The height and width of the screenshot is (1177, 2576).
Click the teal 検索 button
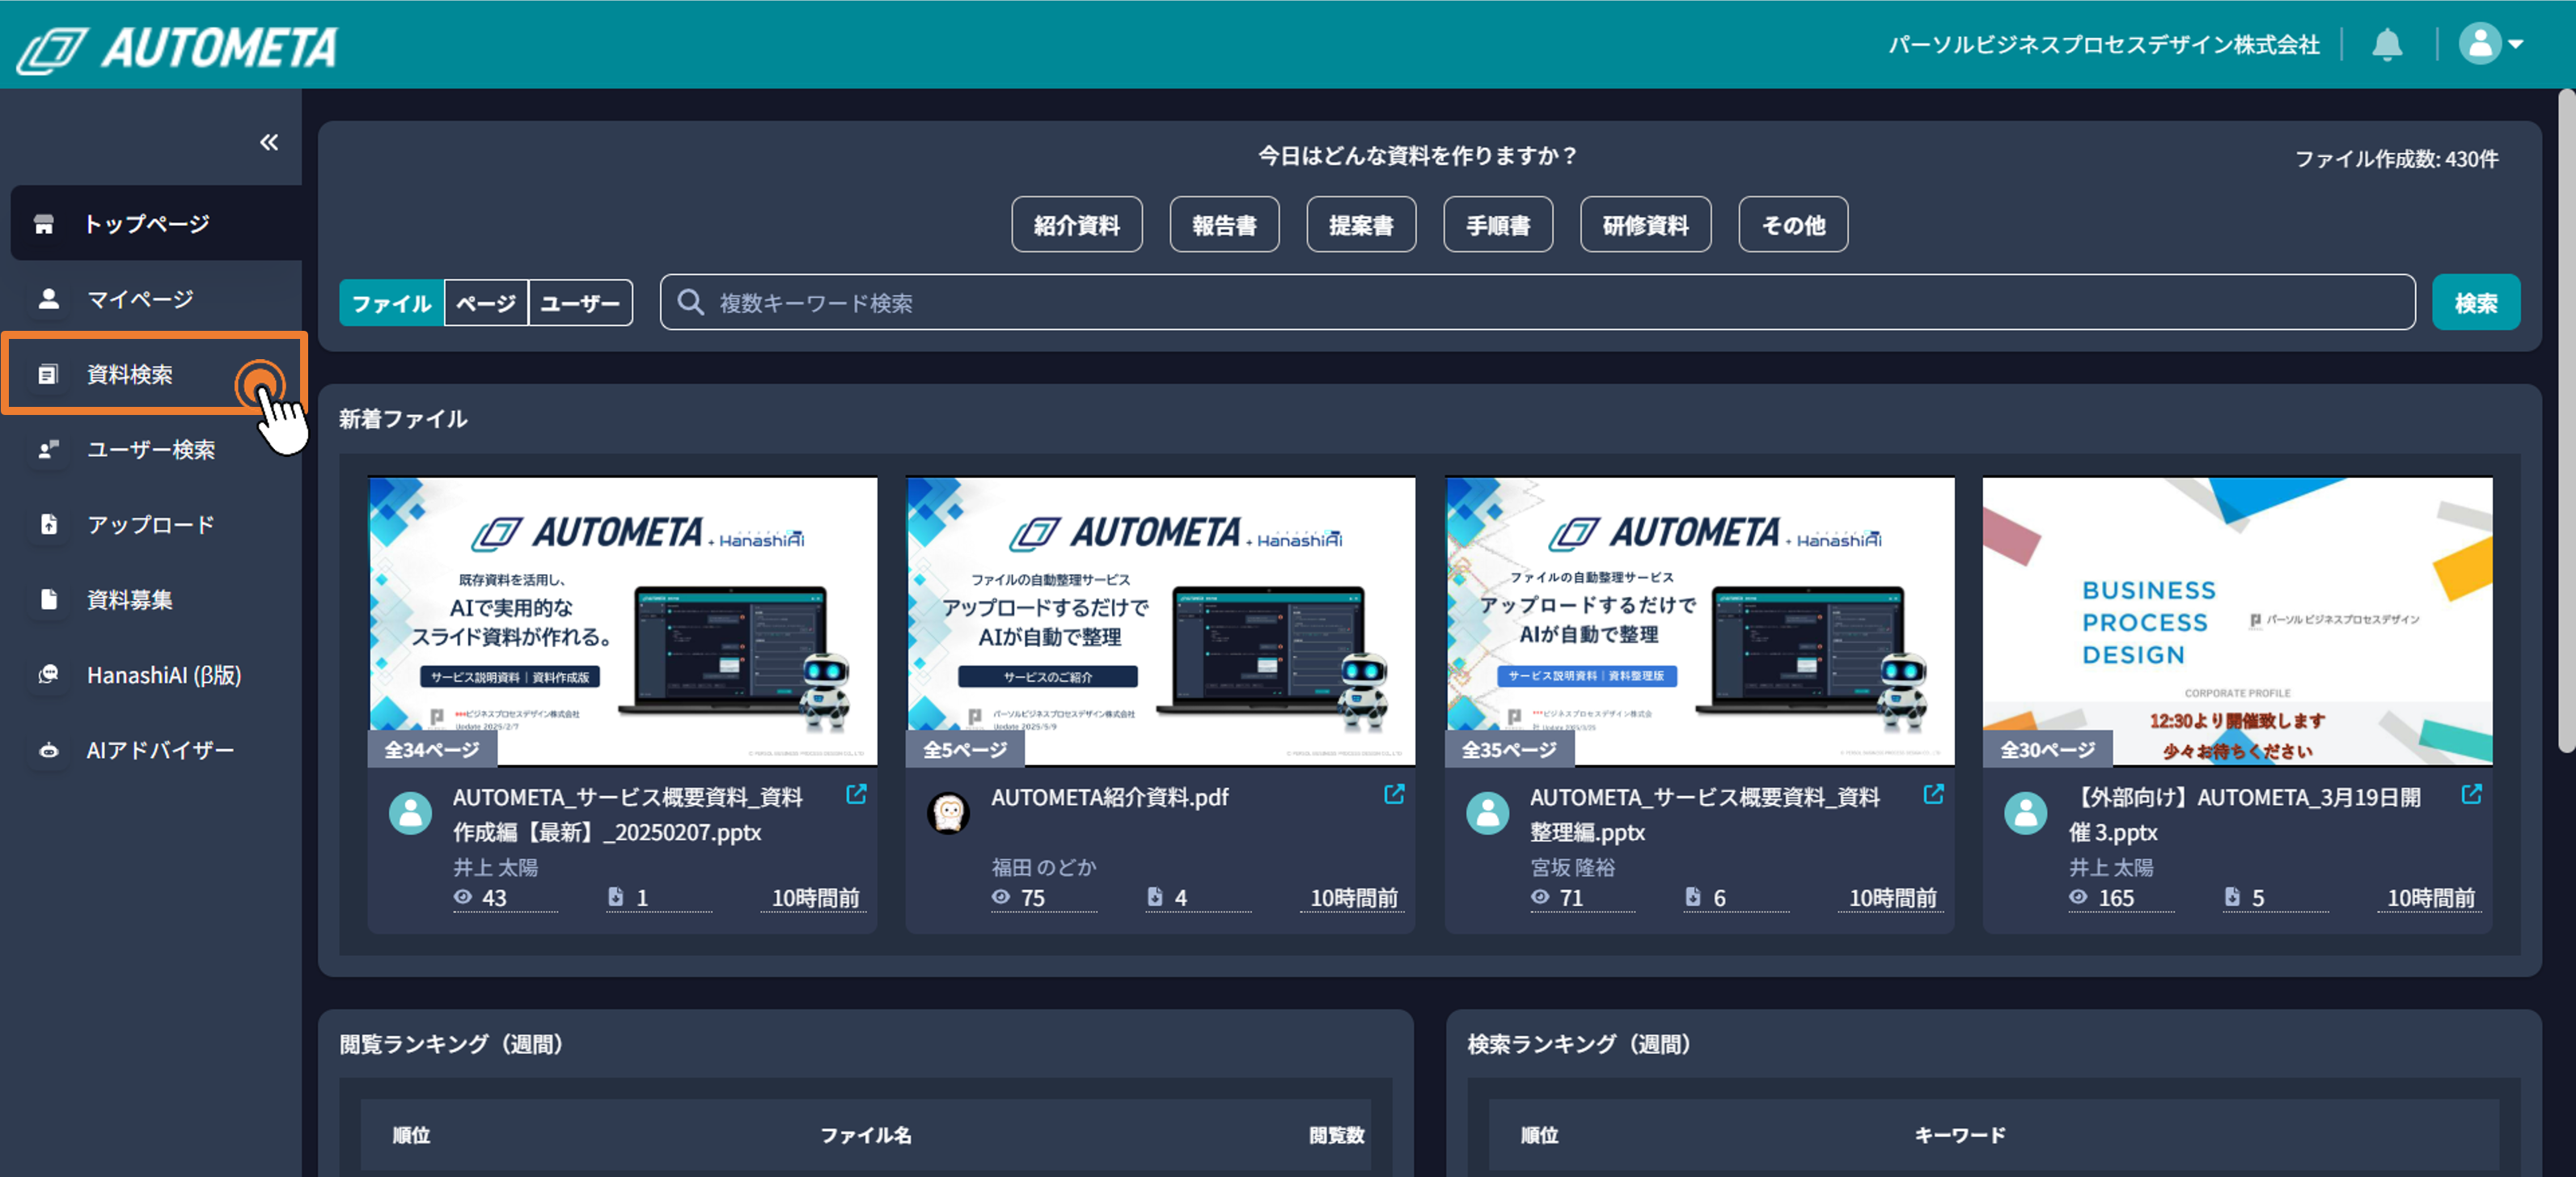coord(2475,302)
